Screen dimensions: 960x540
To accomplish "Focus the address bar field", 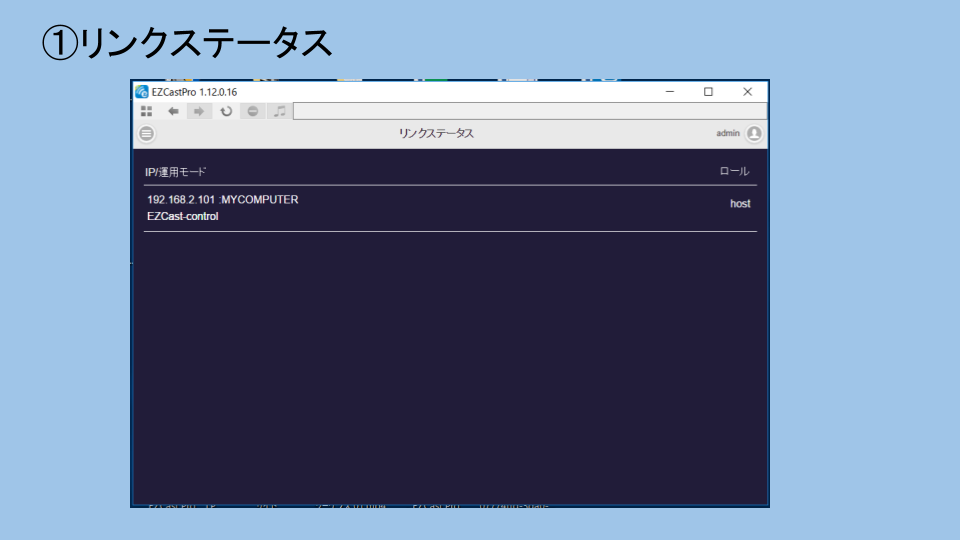I will tap(530, 111).
